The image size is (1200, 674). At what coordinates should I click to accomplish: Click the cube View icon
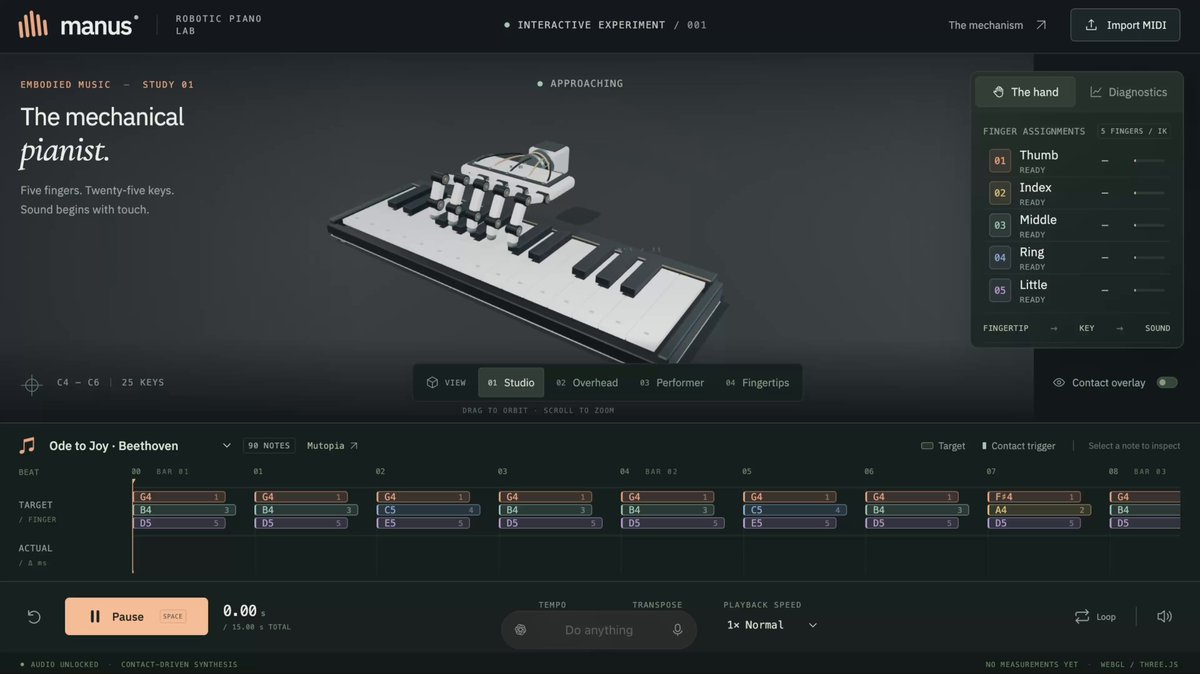tap(432, 382)
